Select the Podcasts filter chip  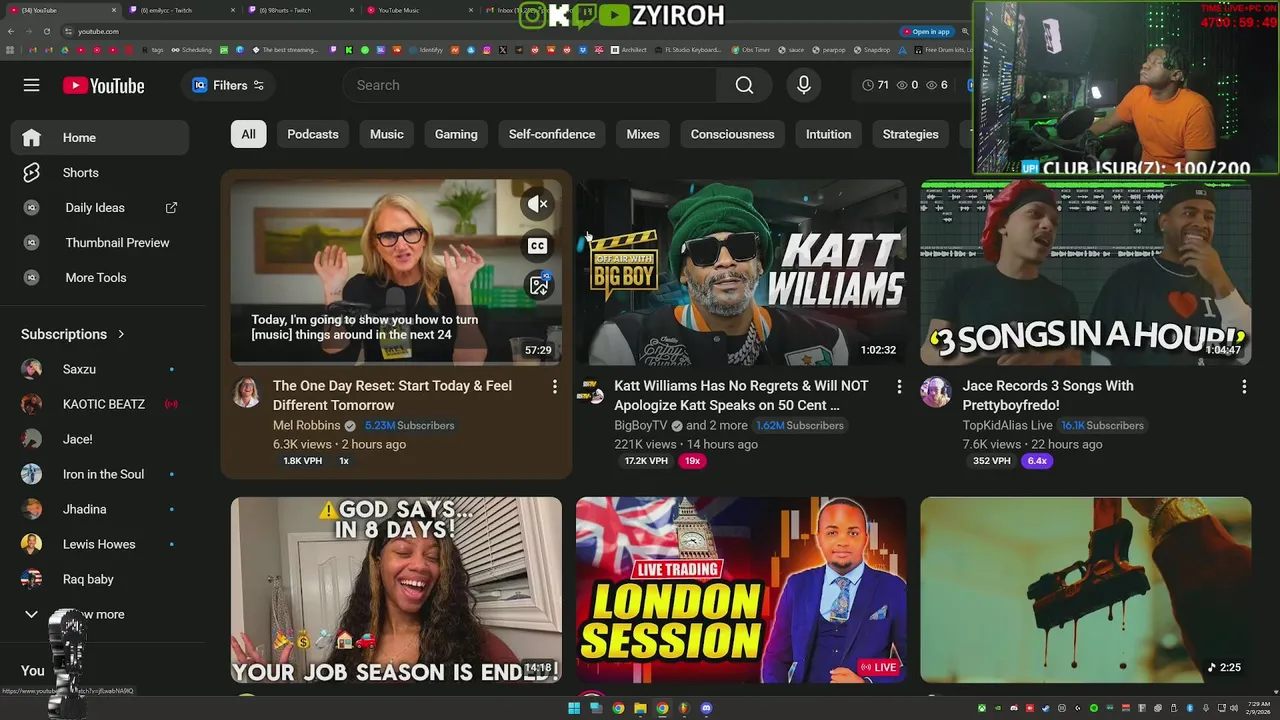313,134
